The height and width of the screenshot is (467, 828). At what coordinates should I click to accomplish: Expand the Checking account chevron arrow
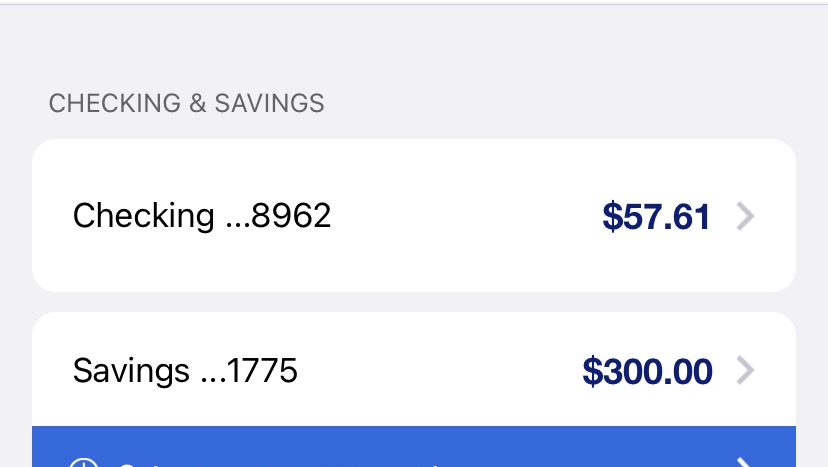click(745, 216)
